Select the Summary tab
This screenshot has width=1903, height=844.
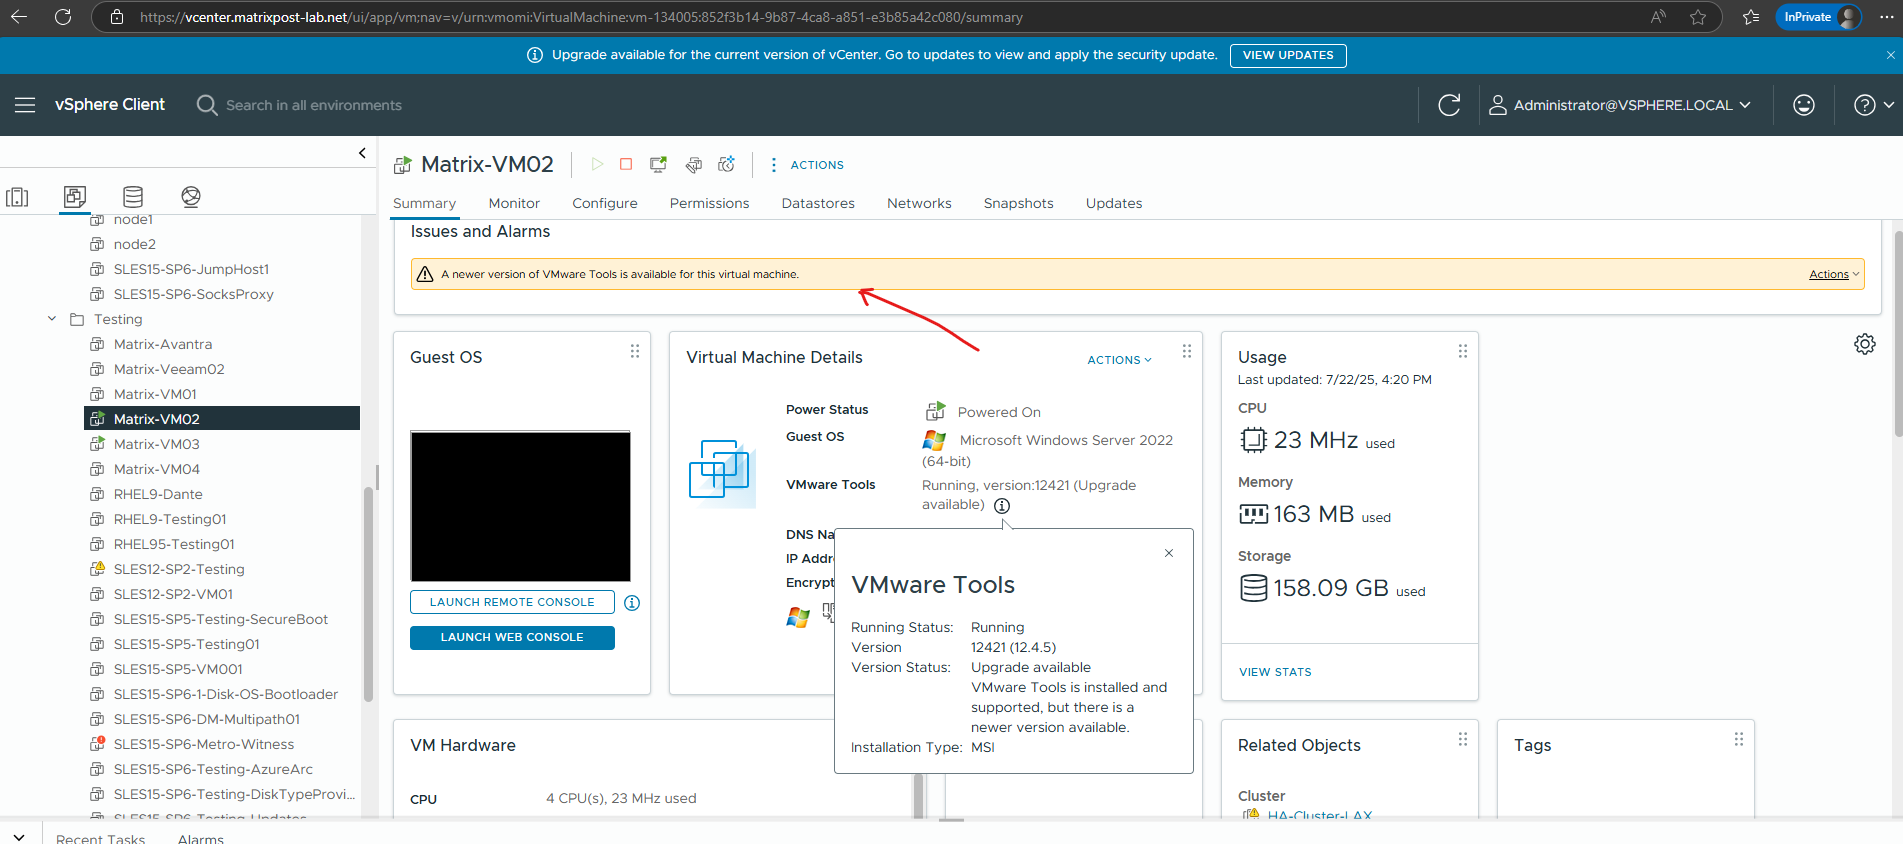coord(424,203)
